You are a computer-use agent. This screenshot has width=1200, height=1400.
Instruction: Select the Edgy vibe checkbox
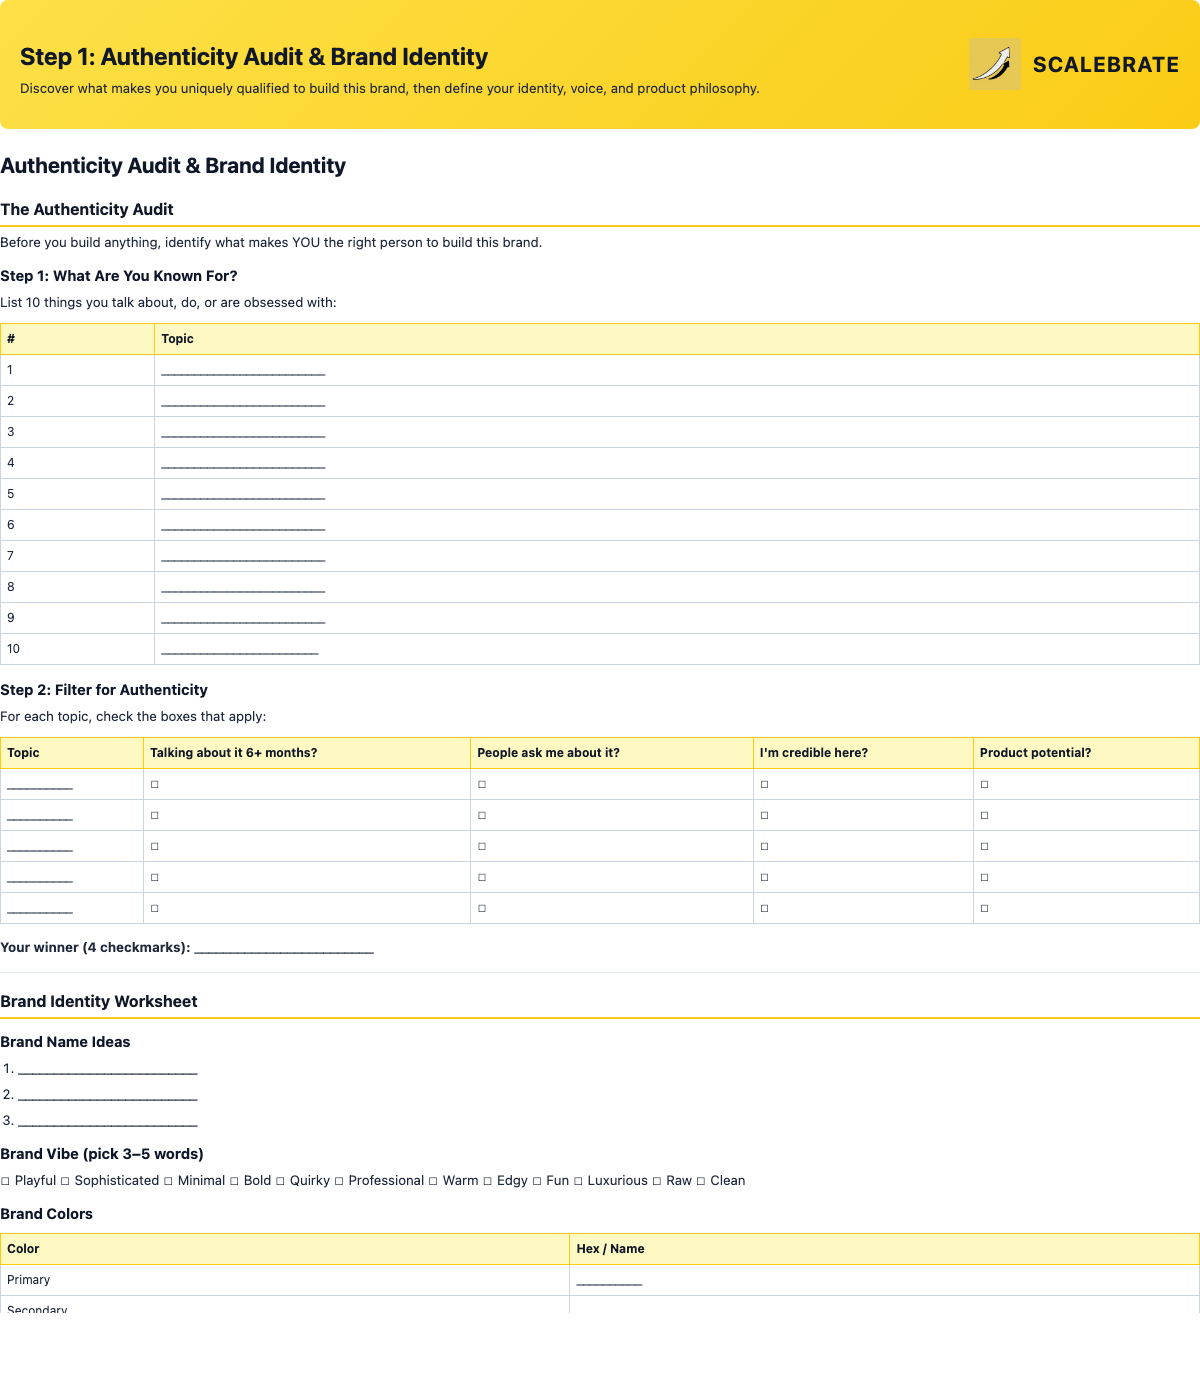488,1181
